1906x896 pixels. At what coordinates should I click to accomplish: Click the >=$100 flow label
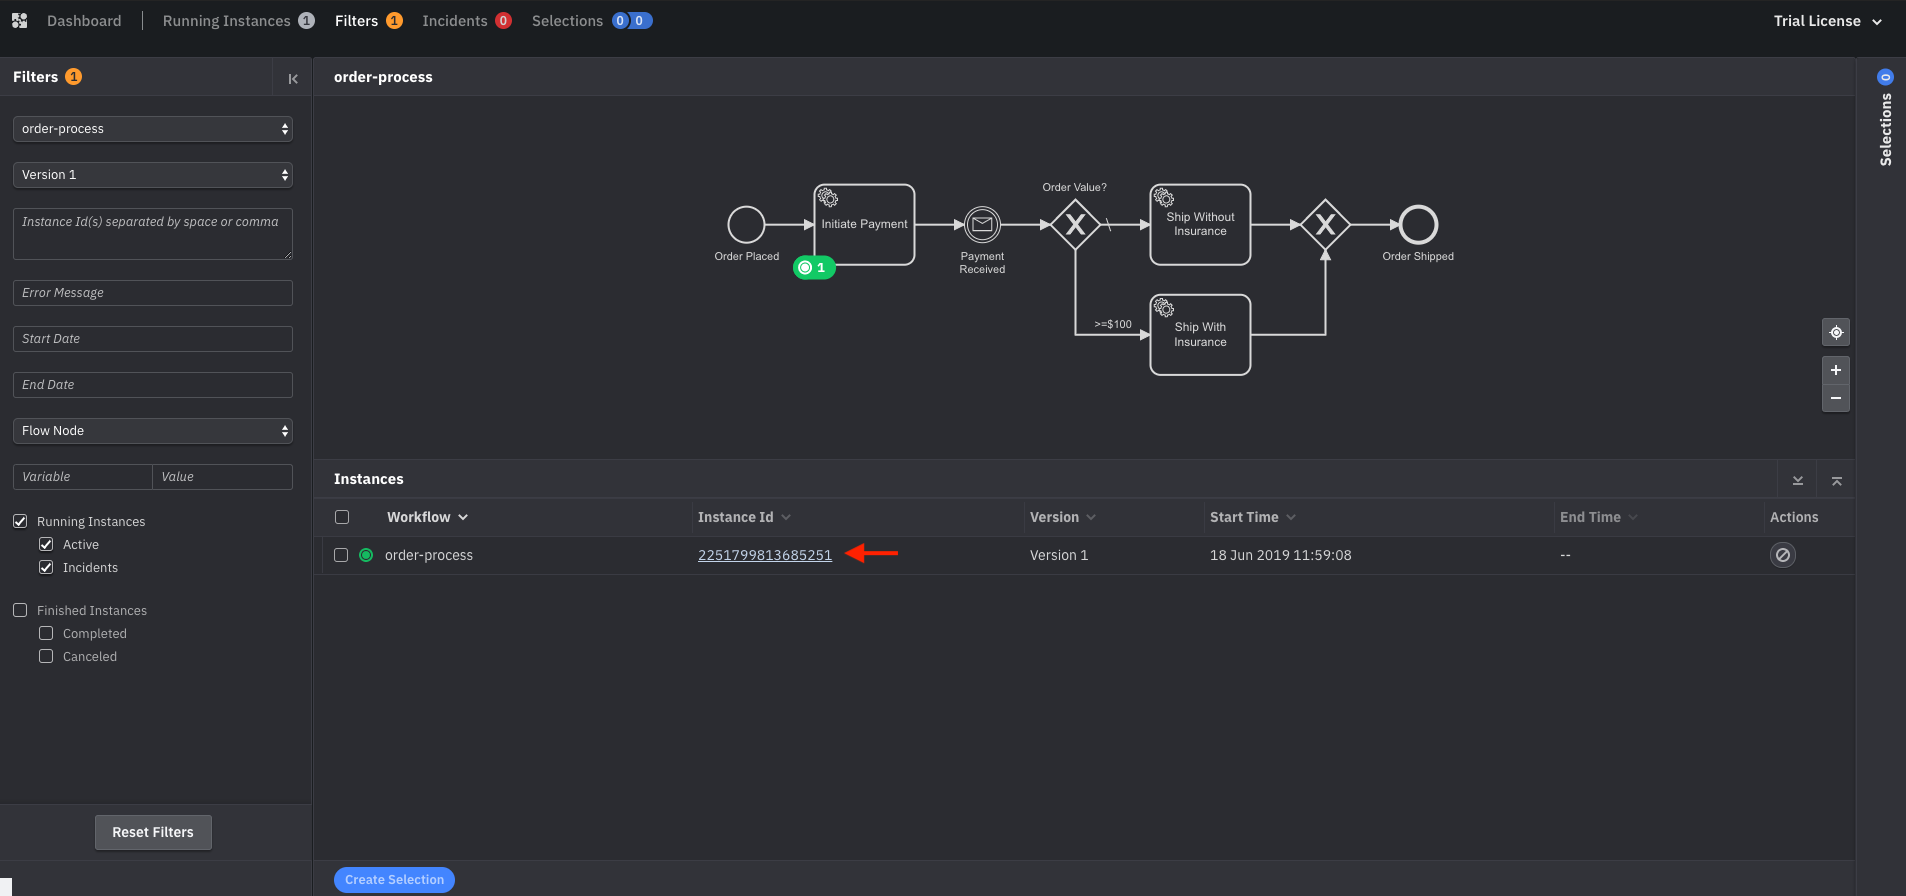pyautogui.click(x=1113, y=324)
